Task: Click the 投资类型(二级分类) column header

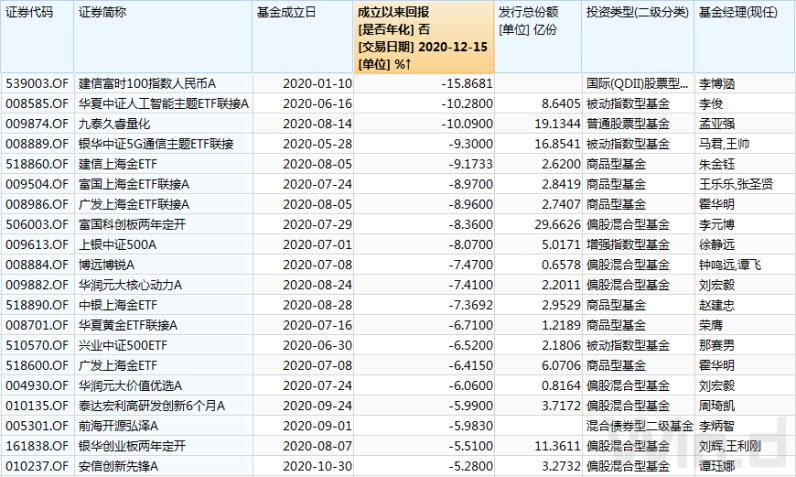Action: [638, 12]
